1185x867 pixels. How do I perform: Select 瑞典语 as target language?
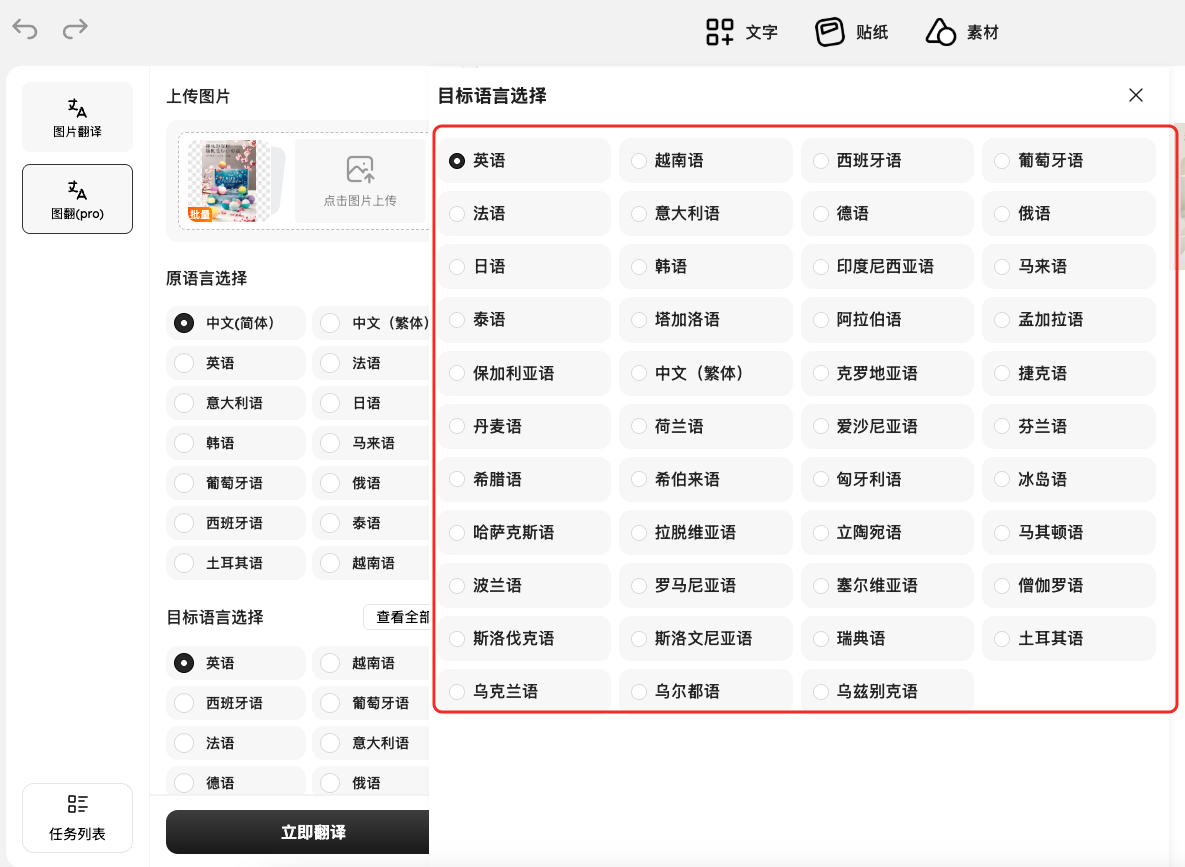(887, 638)
